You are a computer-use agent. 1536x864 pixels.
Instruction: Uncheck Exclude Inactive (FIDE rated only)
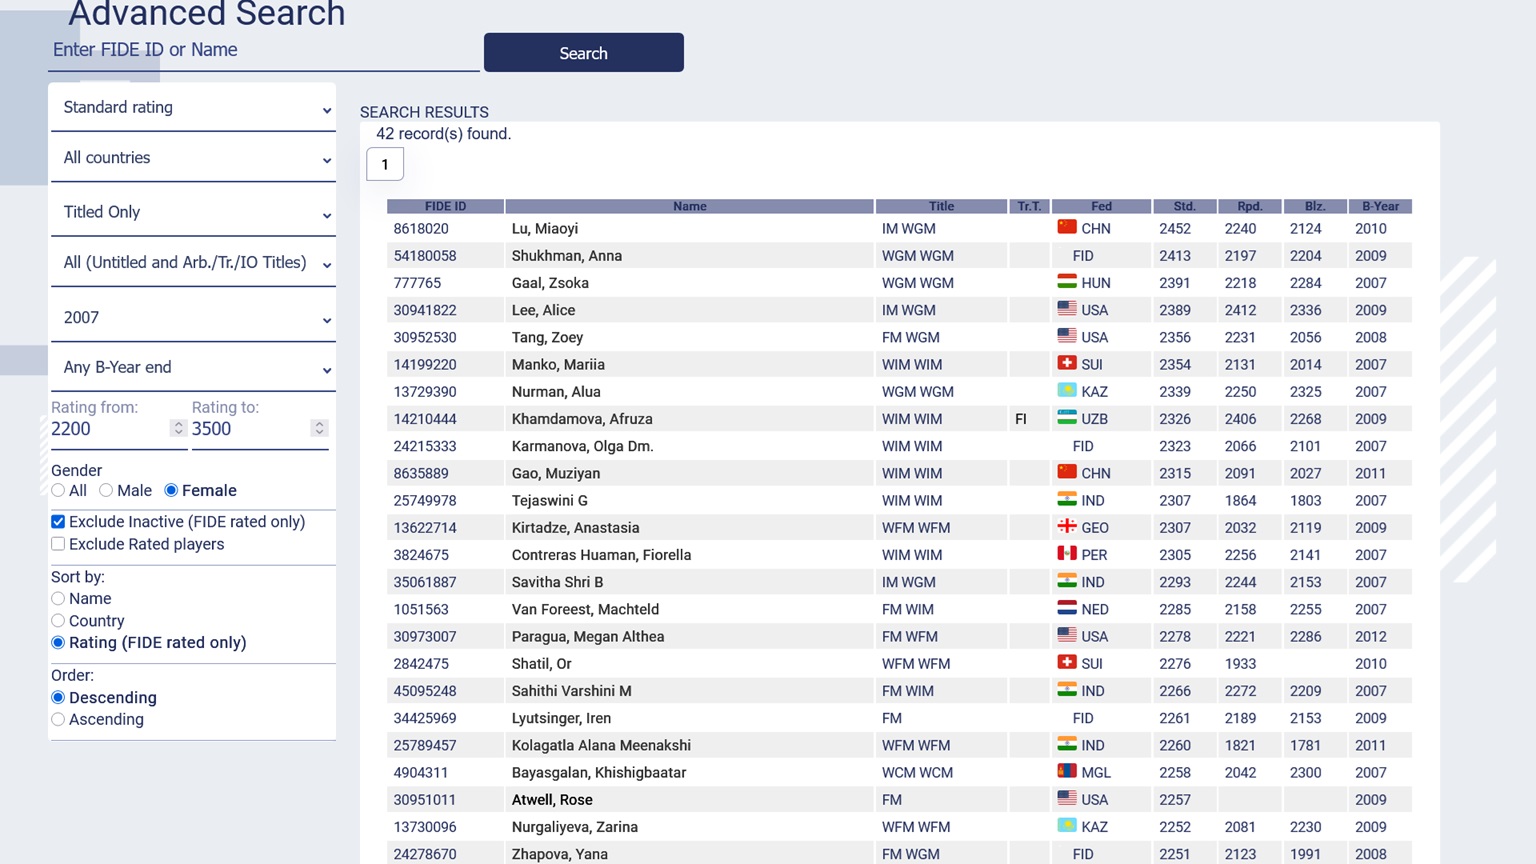pos(58,522)
